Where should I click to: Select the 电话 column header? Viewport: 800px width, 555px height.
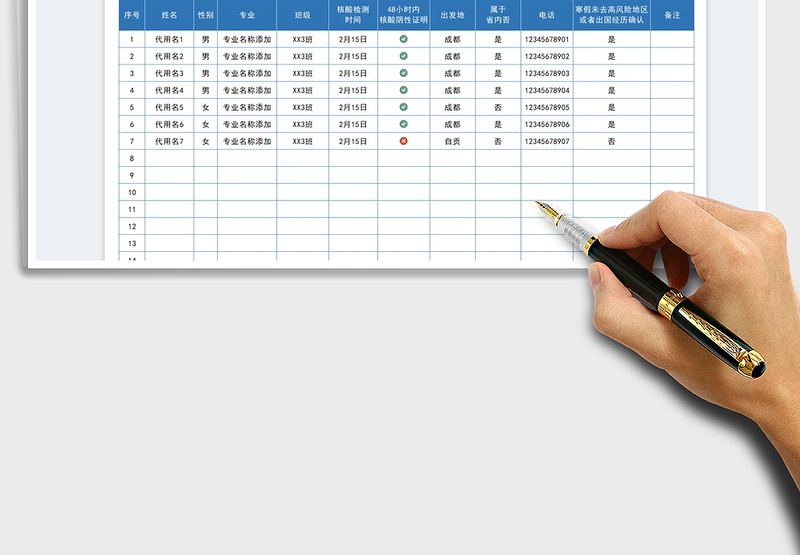click(x=546, y=16)
